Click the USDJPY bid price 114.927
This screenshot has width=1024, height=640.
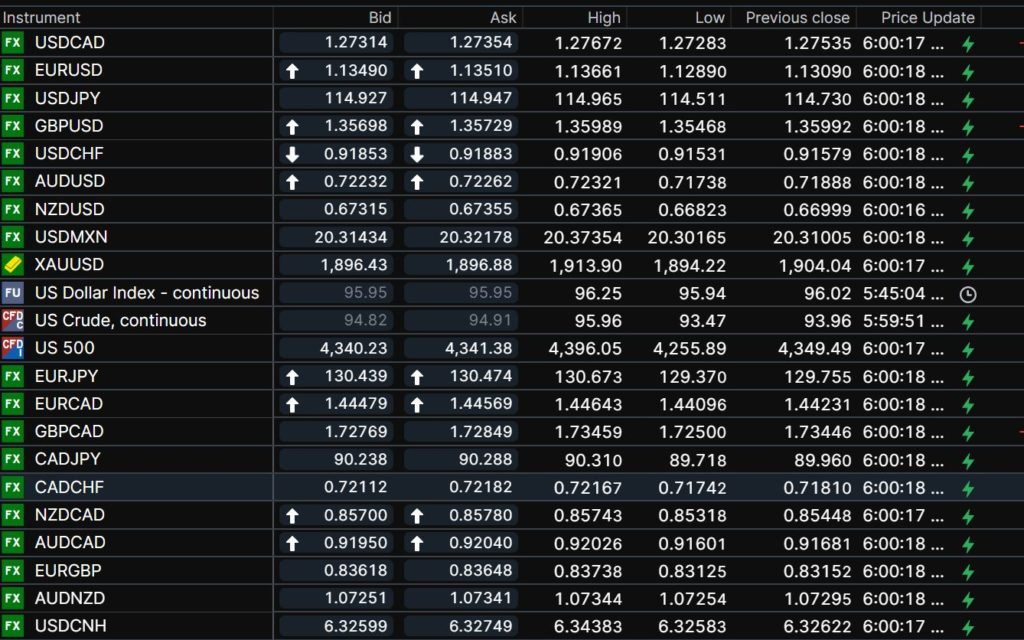pyautogui.click(x=355, y=98)
